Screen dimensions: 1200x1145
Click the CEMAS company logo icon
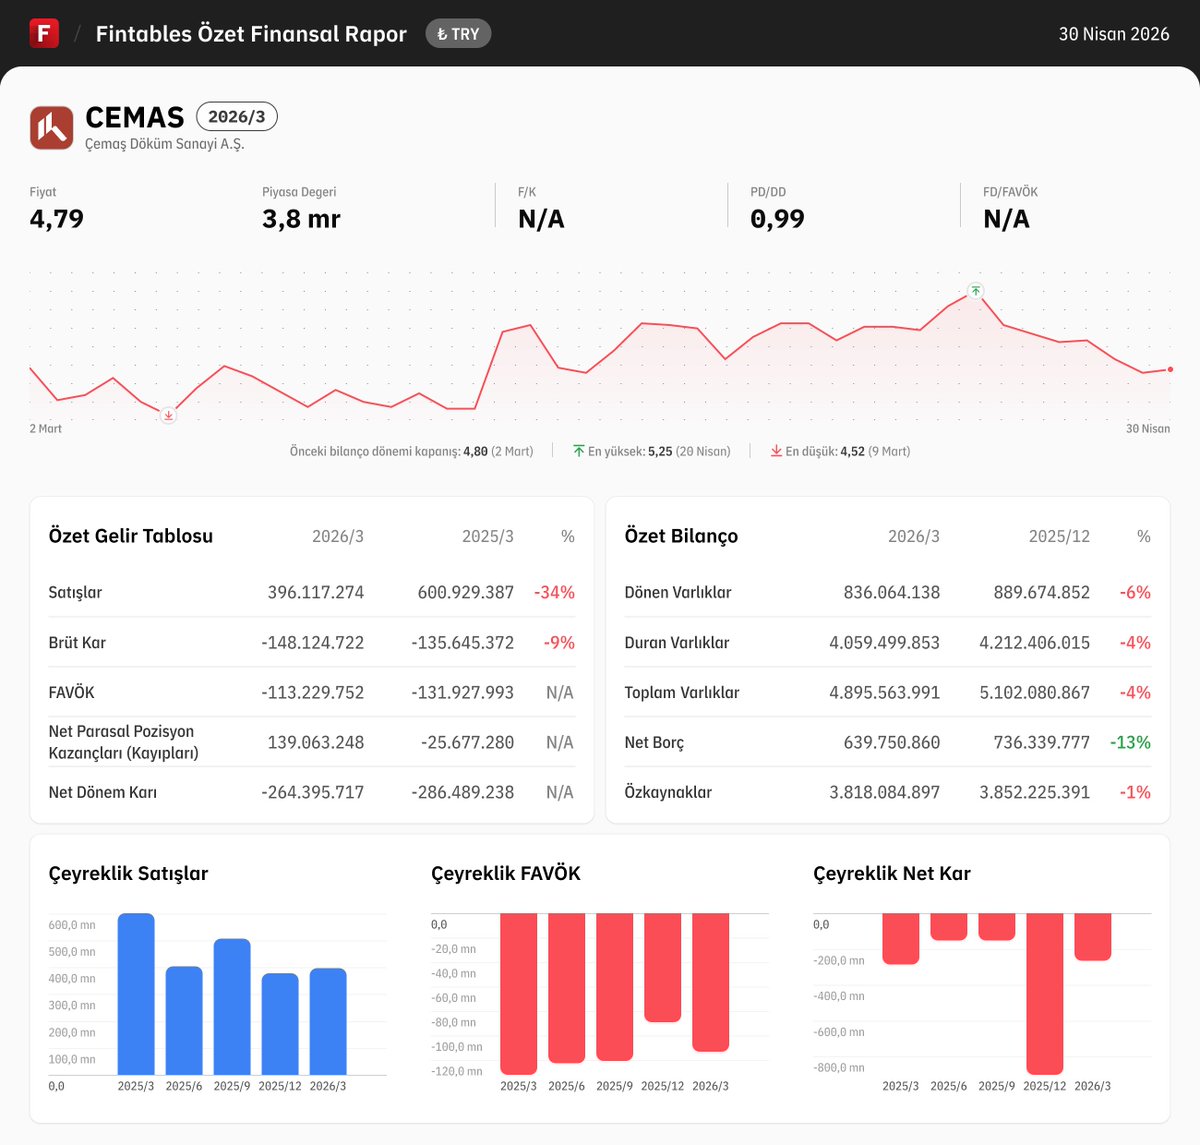point(51,128)
